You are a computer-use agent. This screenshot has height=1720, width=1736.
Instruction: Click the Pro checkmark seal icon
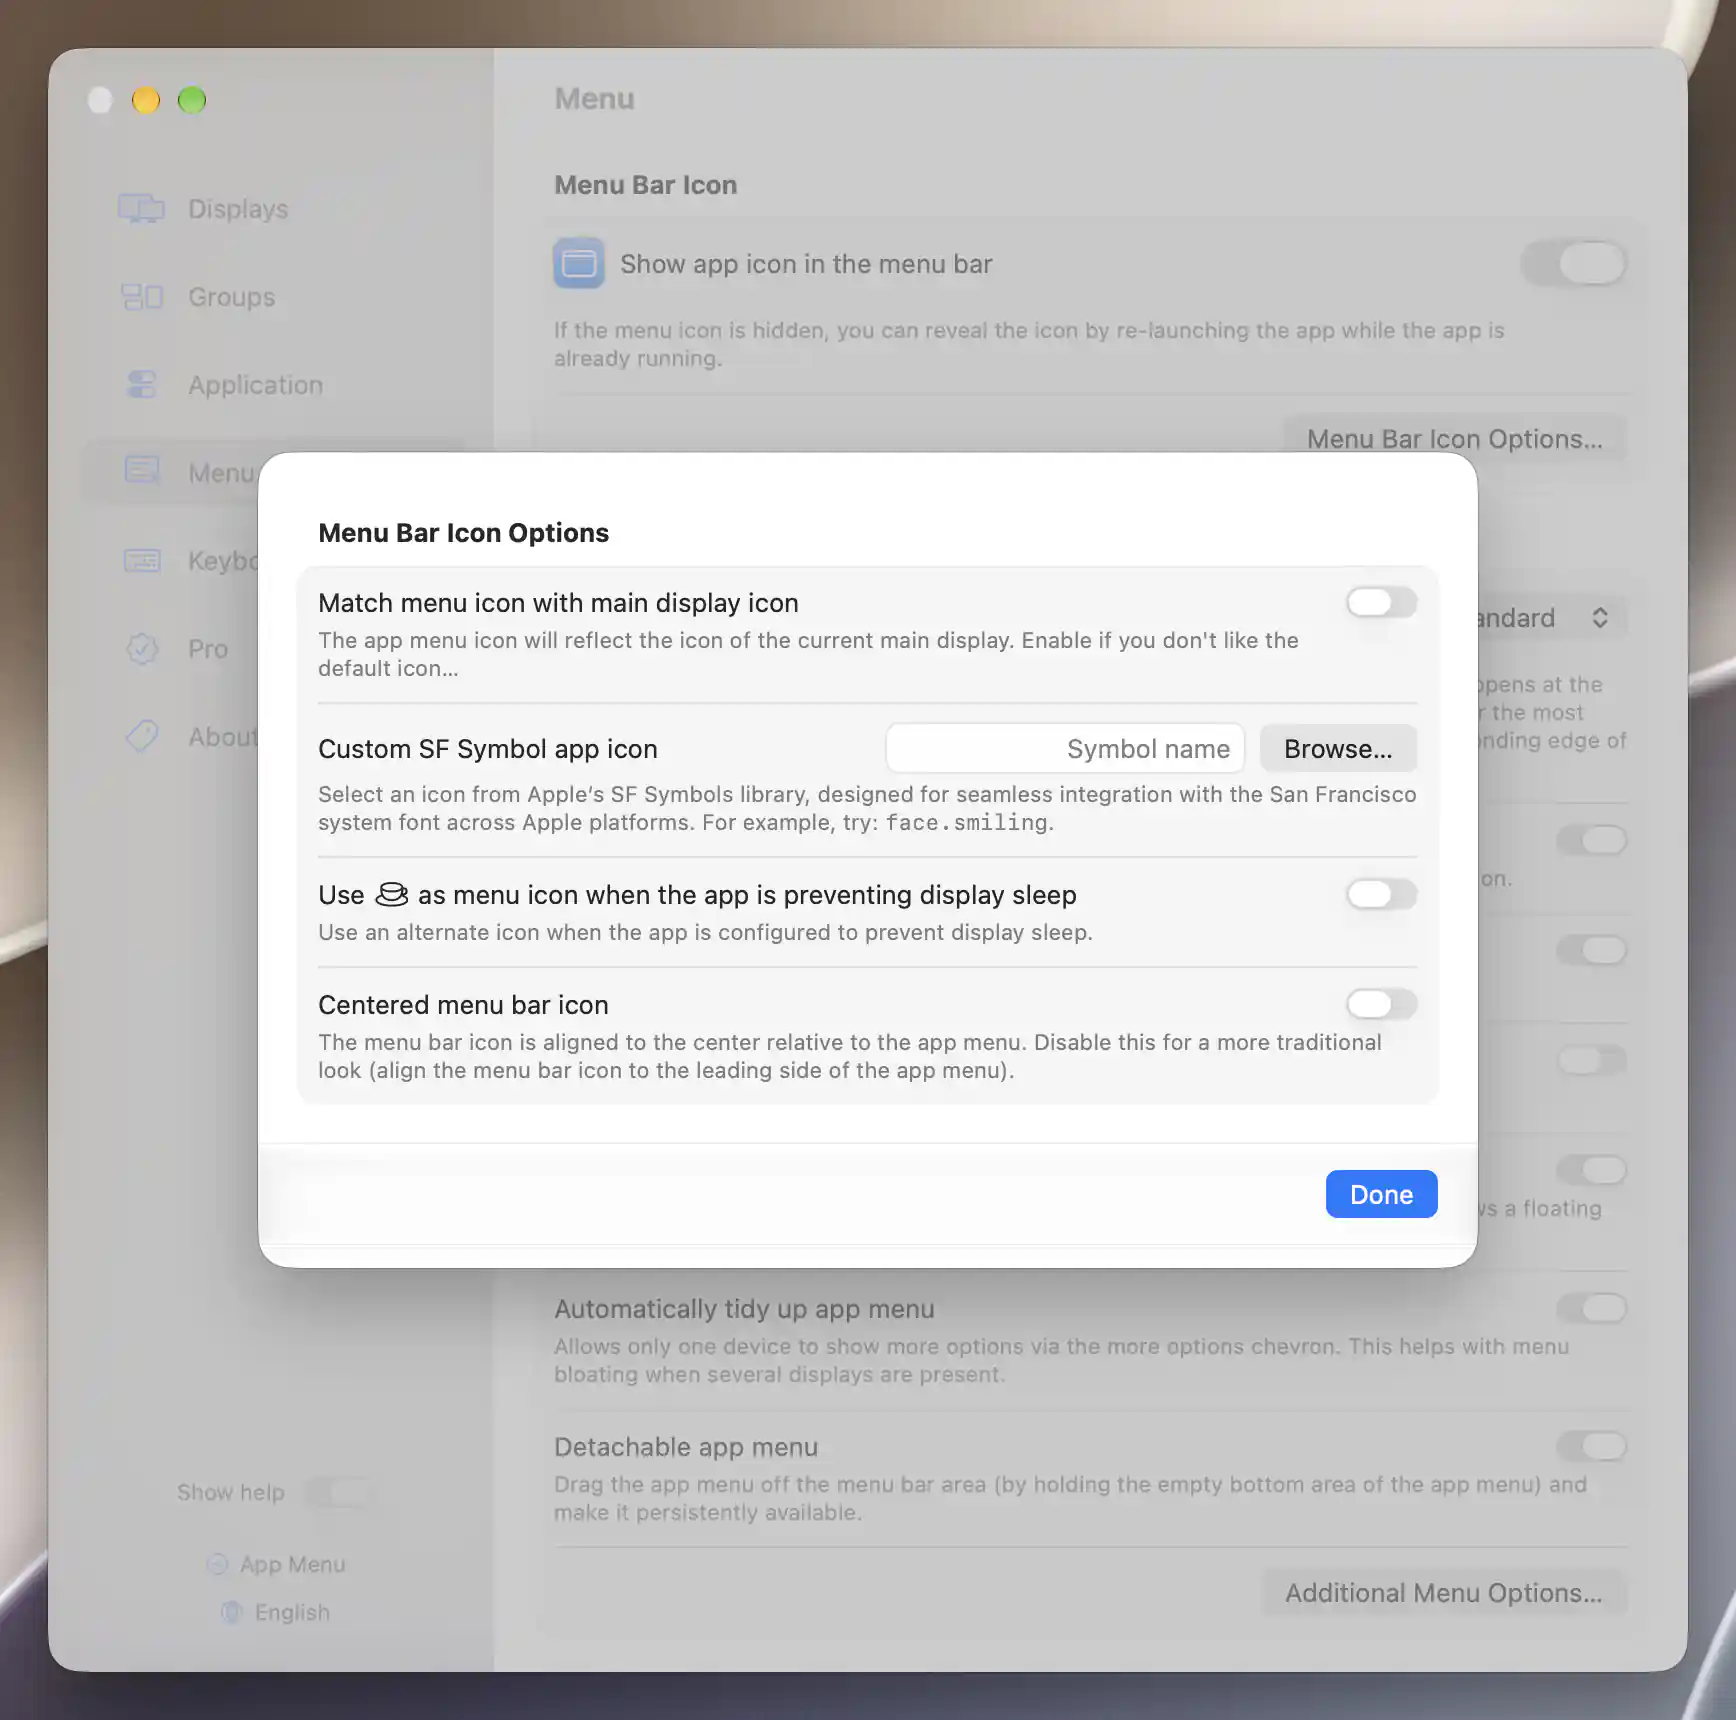tap(141, 648)
